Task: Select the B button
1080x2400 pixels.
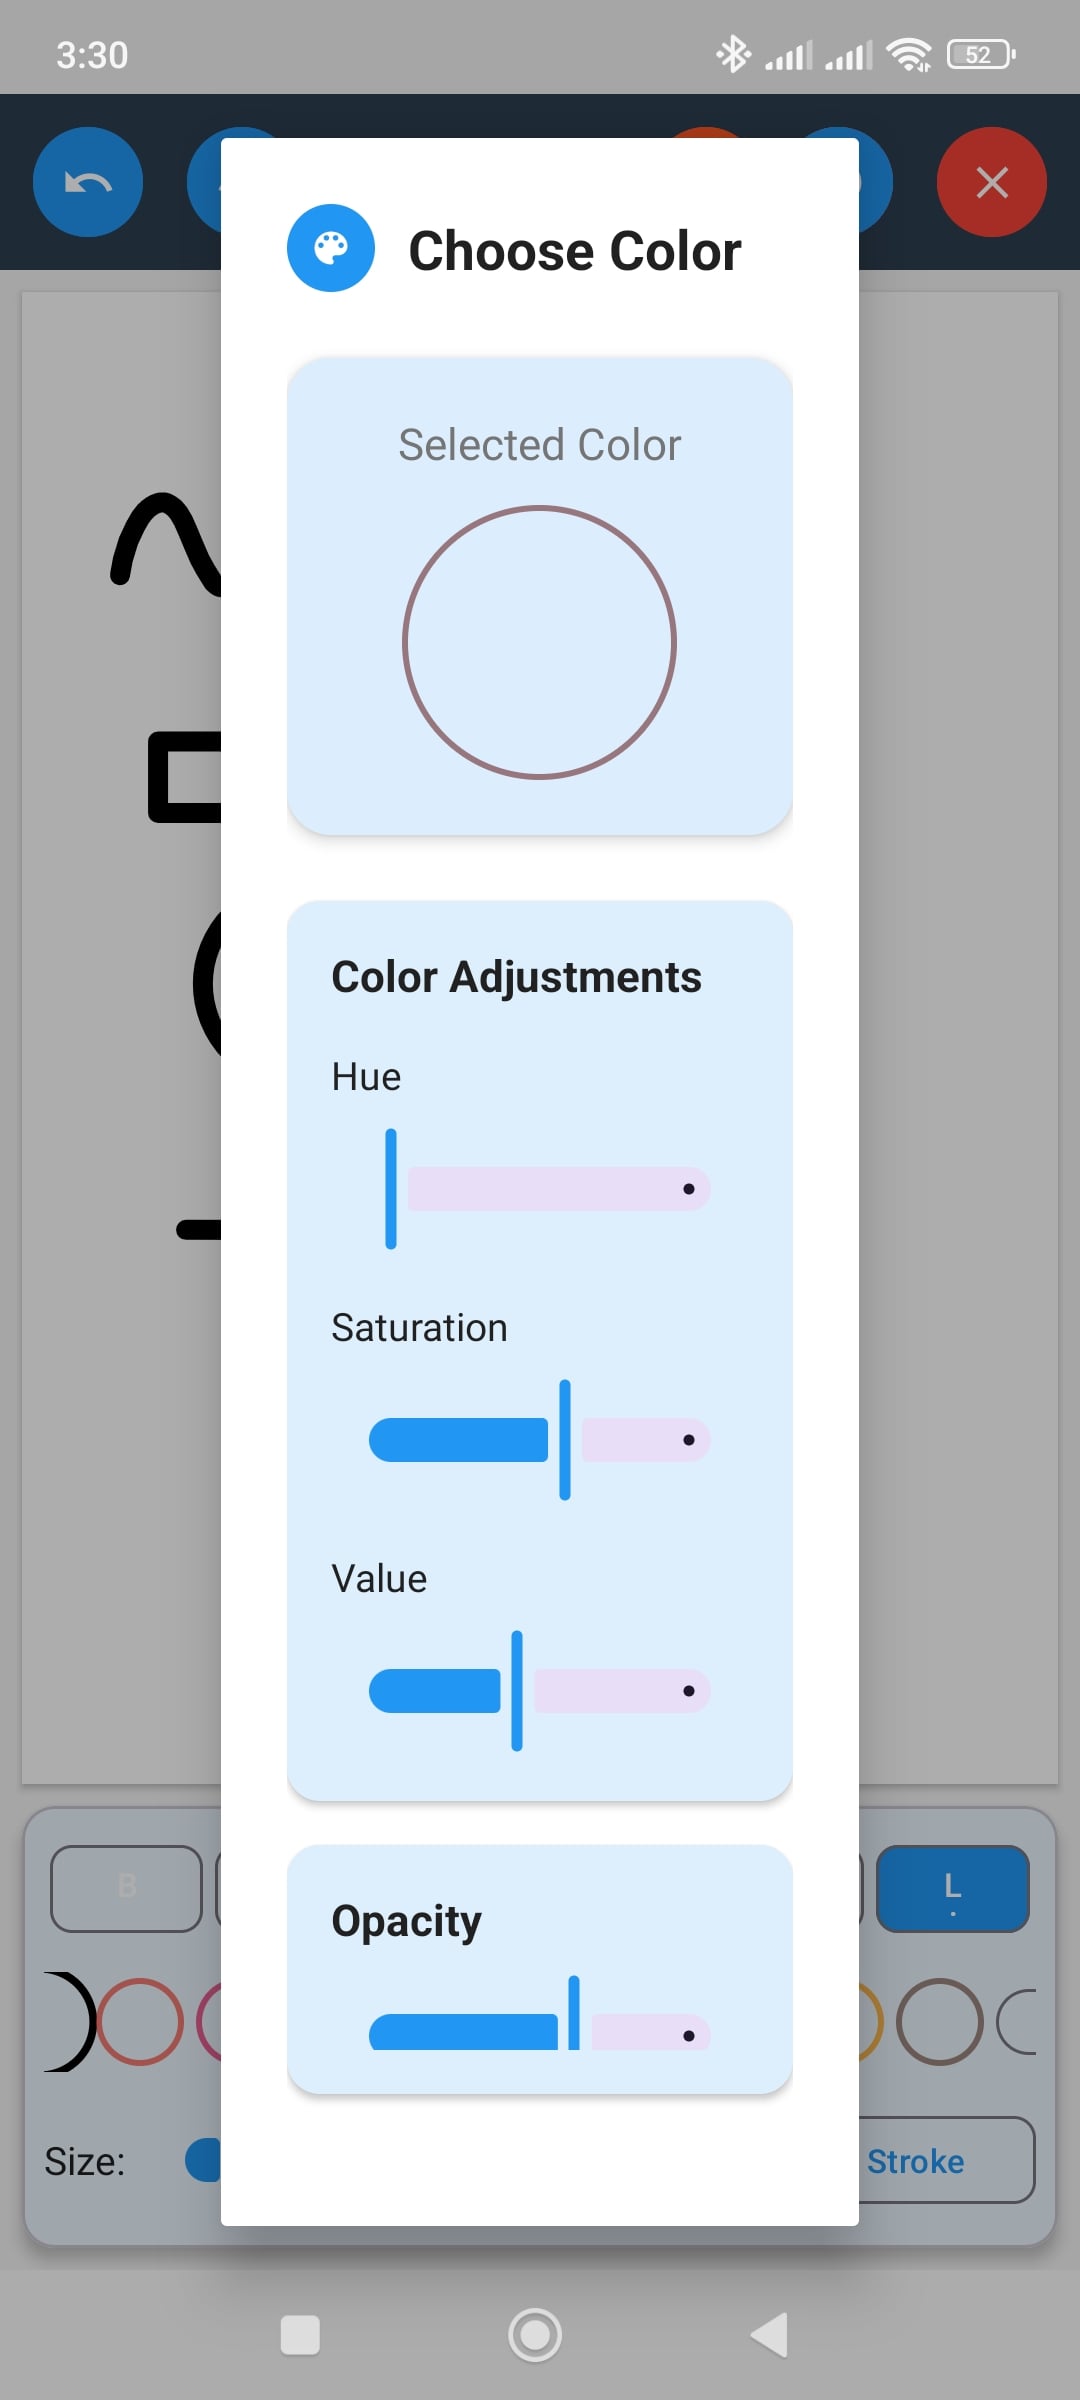Action: [x=126, y=1888]
